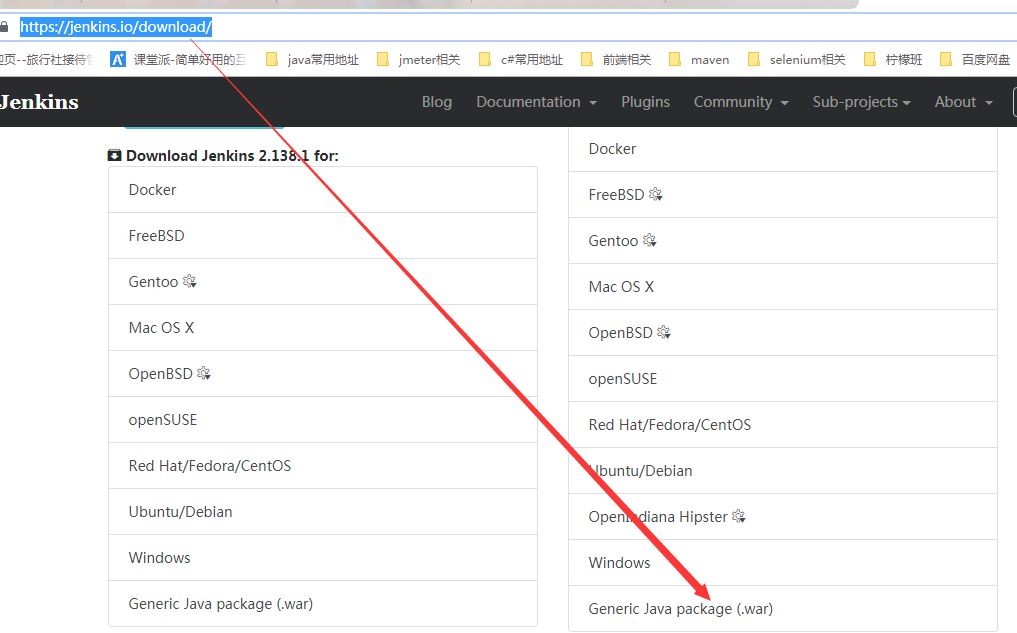
Task: Choose openSUSE in the left download list
Action: pos(323,420)
